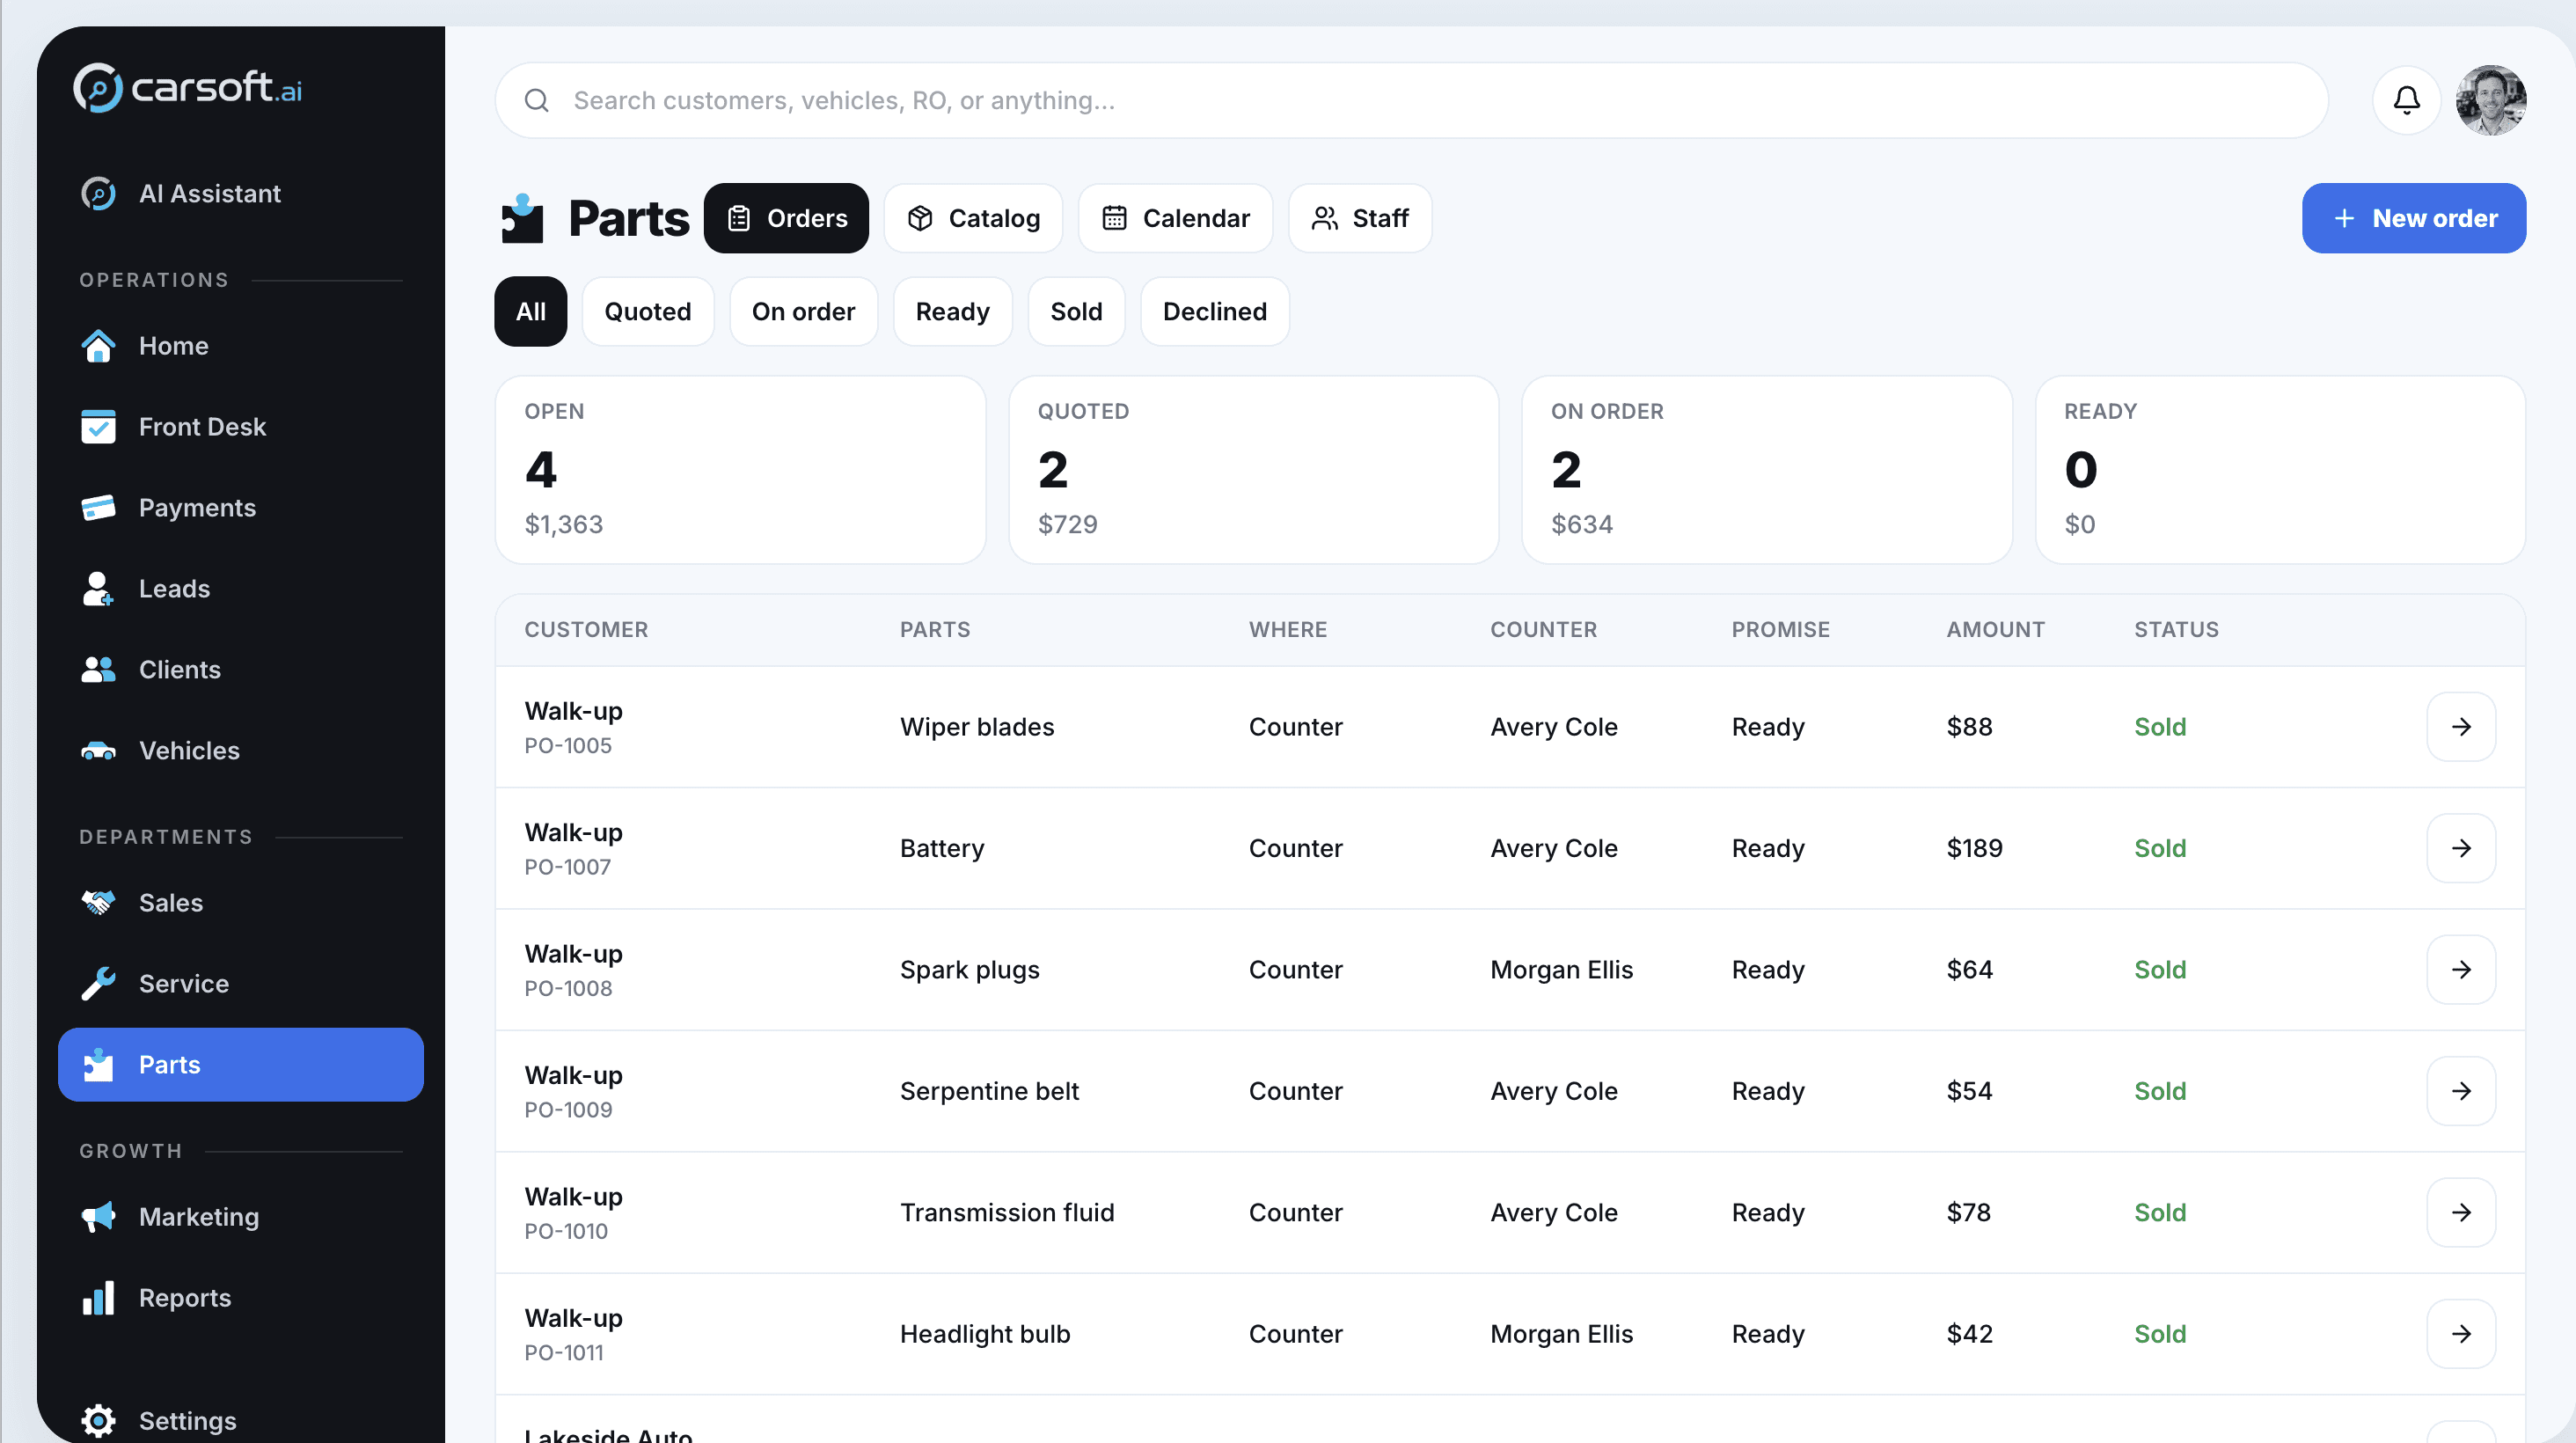Select the Parts puzzle icon in sidebar
The image size is (2576, 1443).
click(98, 1065)
